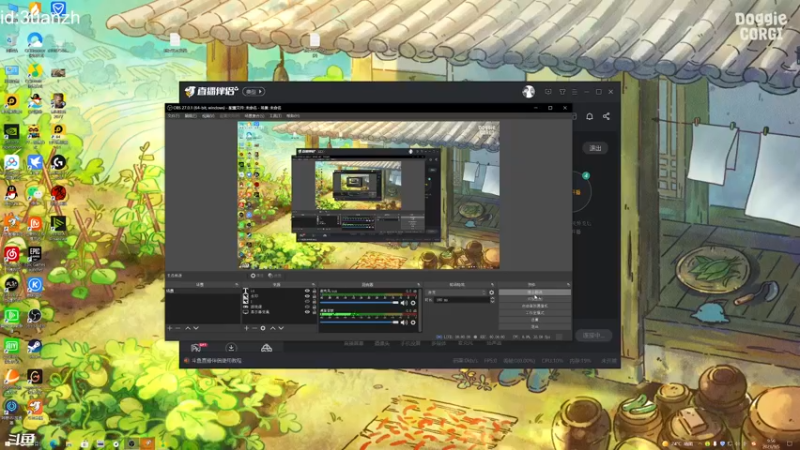Click the funnel icon in 直播伴侣 title bar
This screenshot has height=450, width=800.
click(562, 92)
